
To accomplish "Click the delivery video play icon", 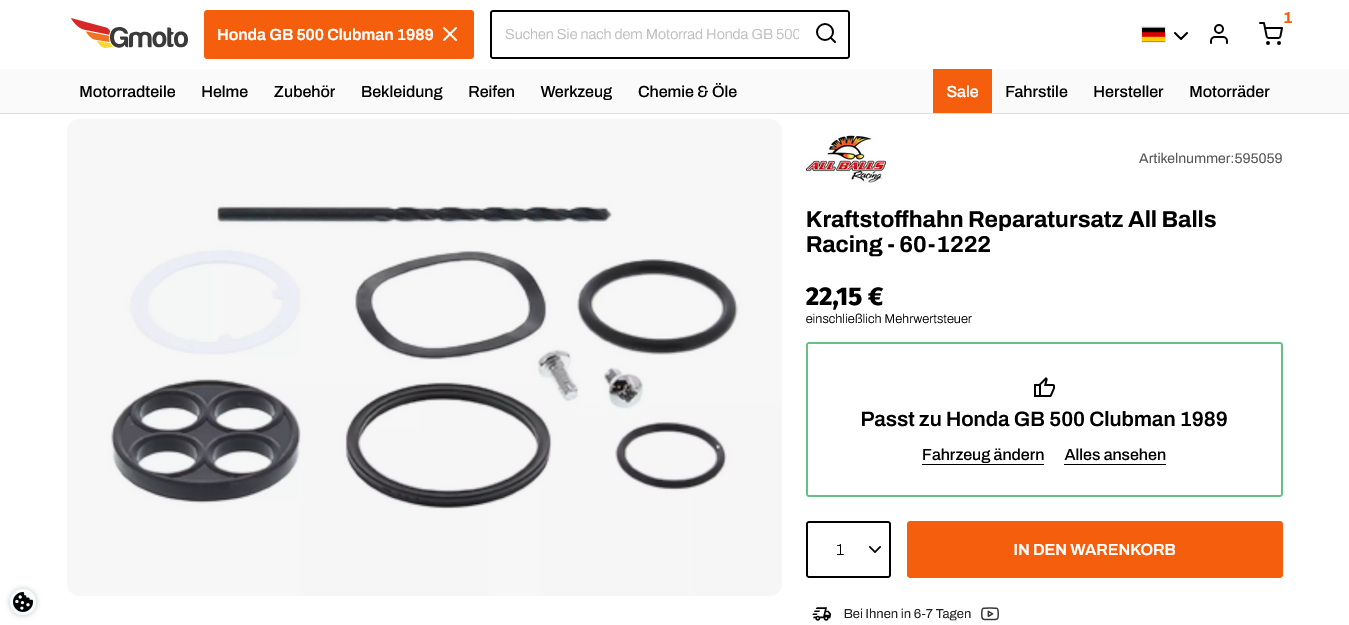I will coord(990,614).
